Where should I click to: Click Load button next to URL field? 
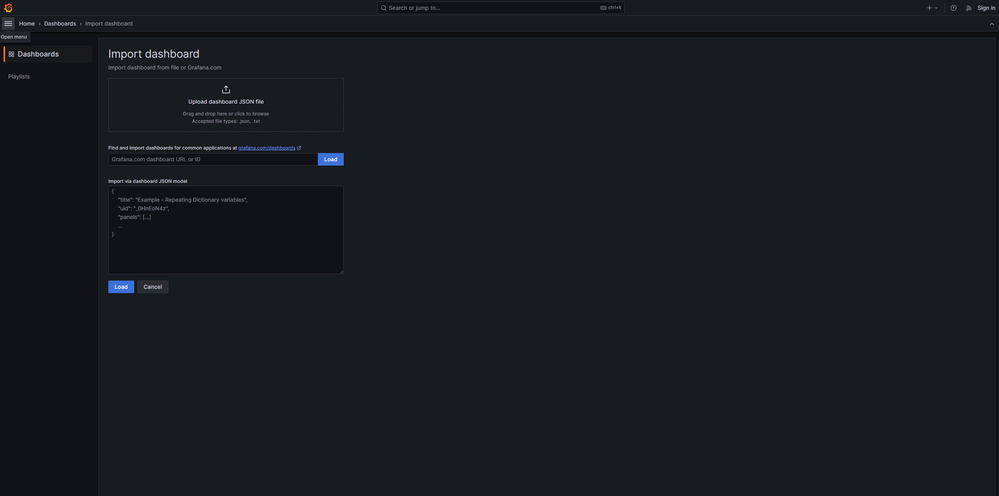(x=331, y=159)
